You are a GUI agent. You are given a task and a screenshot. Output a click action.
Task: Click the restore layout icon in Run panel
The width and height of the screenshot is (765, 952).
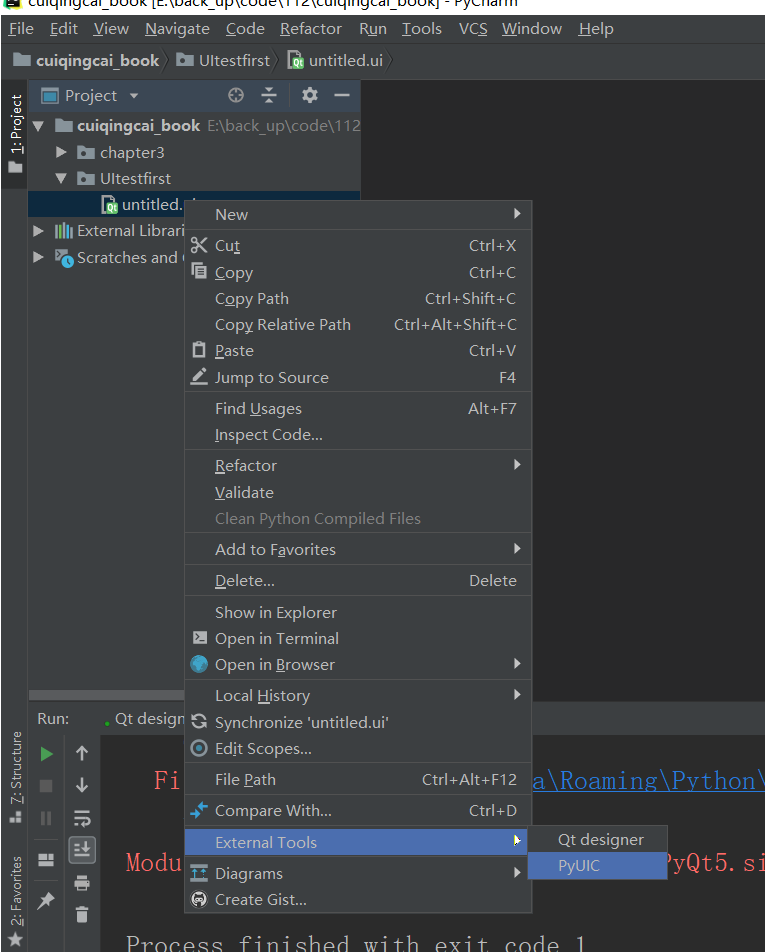pos(46,860)
